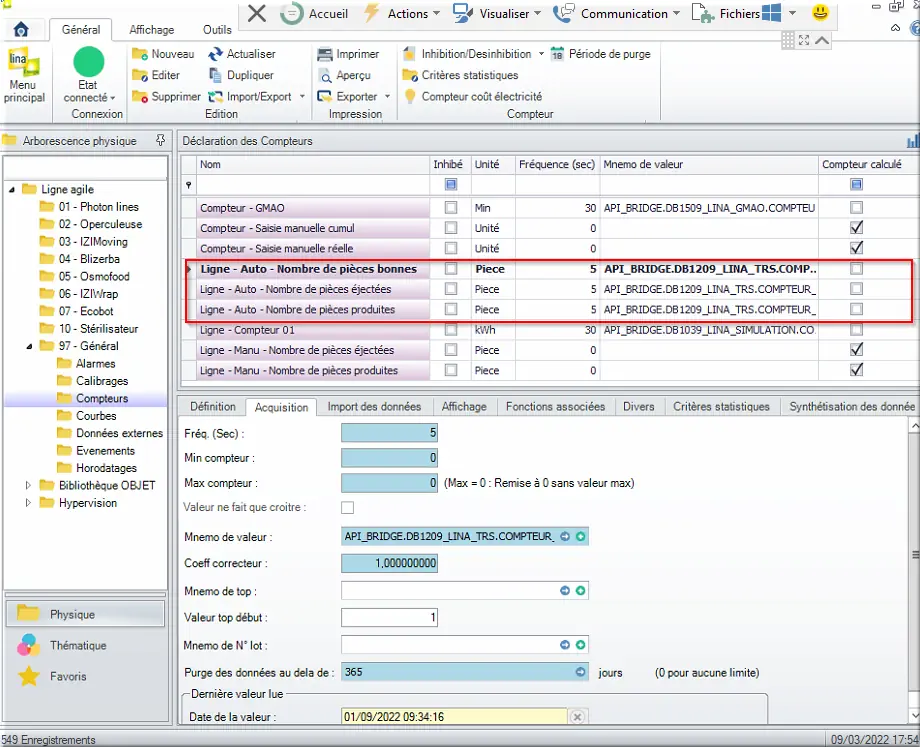Collapse the Ligne agile tree node

click(x=12, y=190)
